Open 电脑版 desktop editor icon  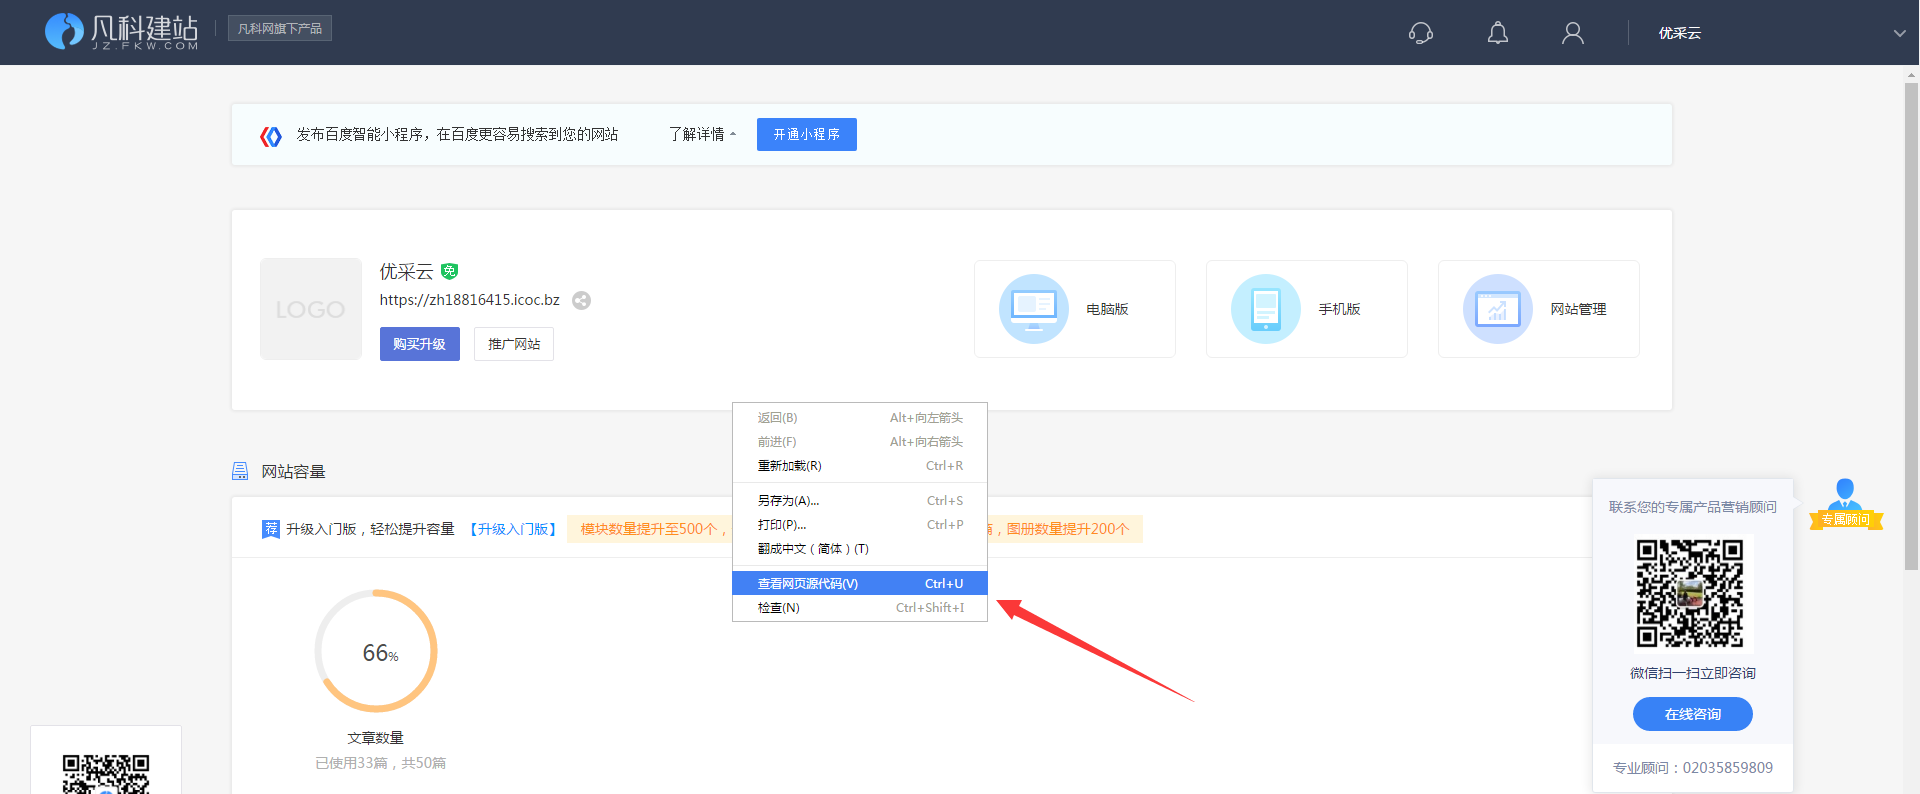click(x=1034, y=309)
